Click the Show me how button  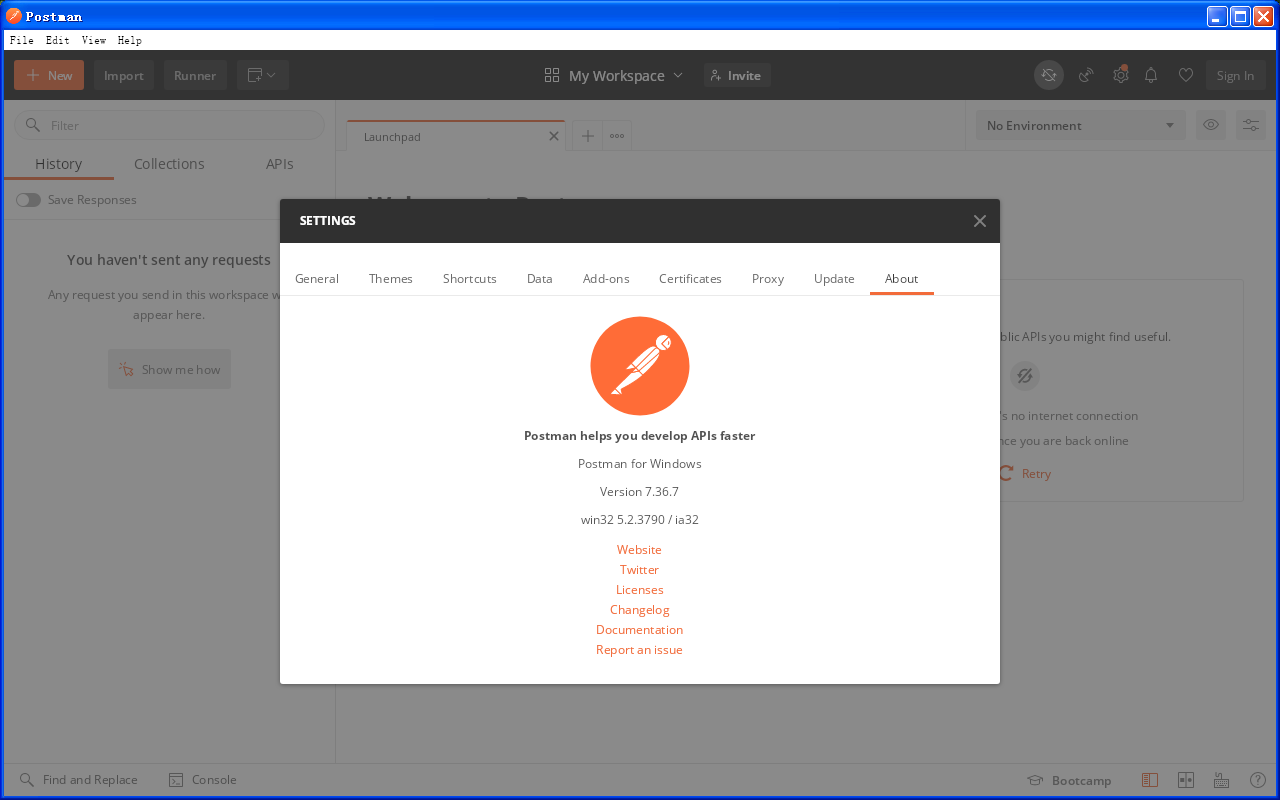(169, 369)
